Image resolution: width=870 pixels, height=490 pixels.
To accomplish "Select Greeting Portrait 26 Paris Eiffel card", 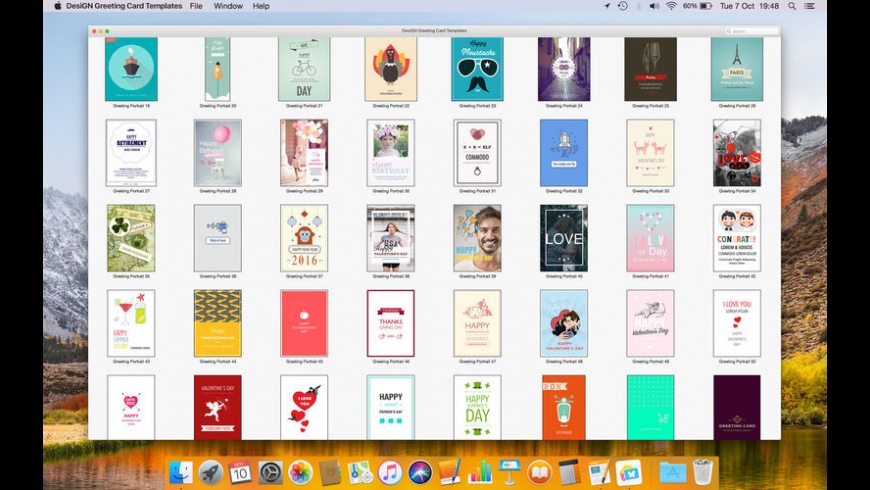I will click(737, 69).
